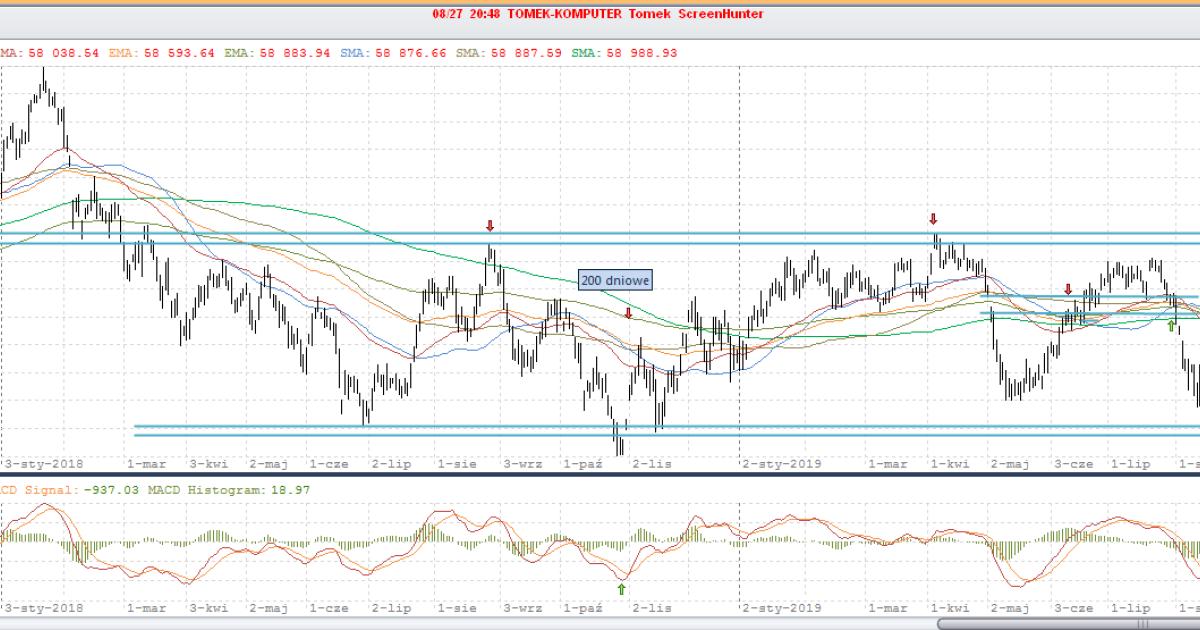Click the 1-kwi date label on the MACD axis

(949, 607)
